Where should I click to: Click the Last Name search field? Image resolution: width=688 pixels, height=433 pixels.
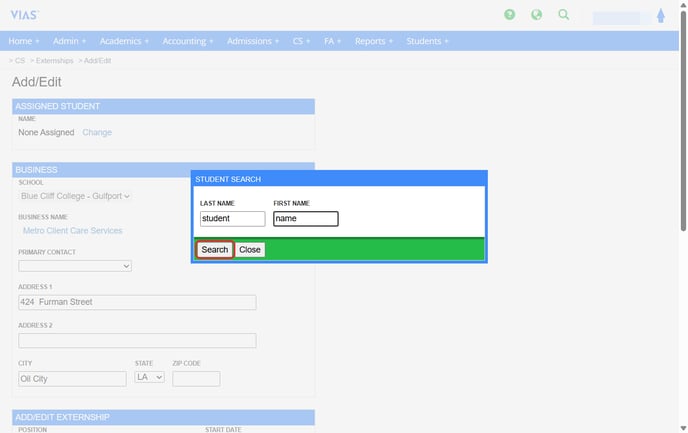(232, 218)
